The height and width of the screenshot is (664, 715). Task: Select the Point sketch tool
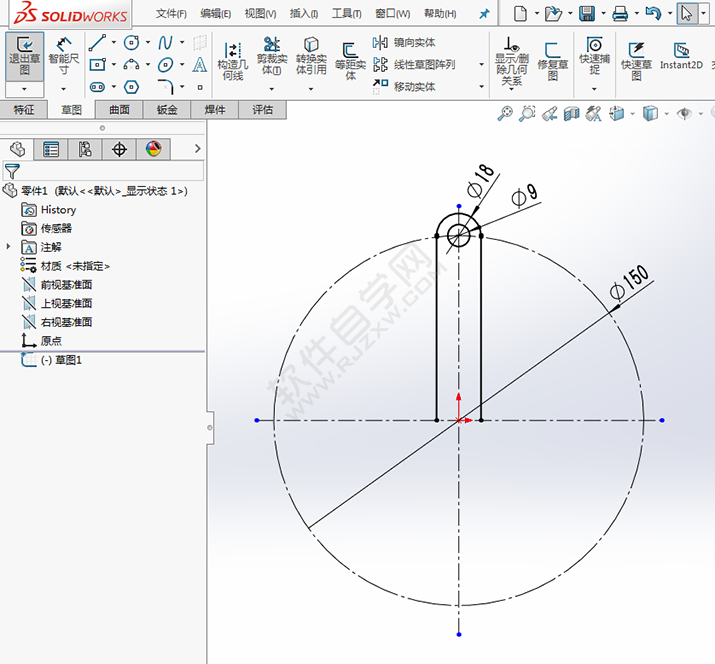tap(200, 87)
